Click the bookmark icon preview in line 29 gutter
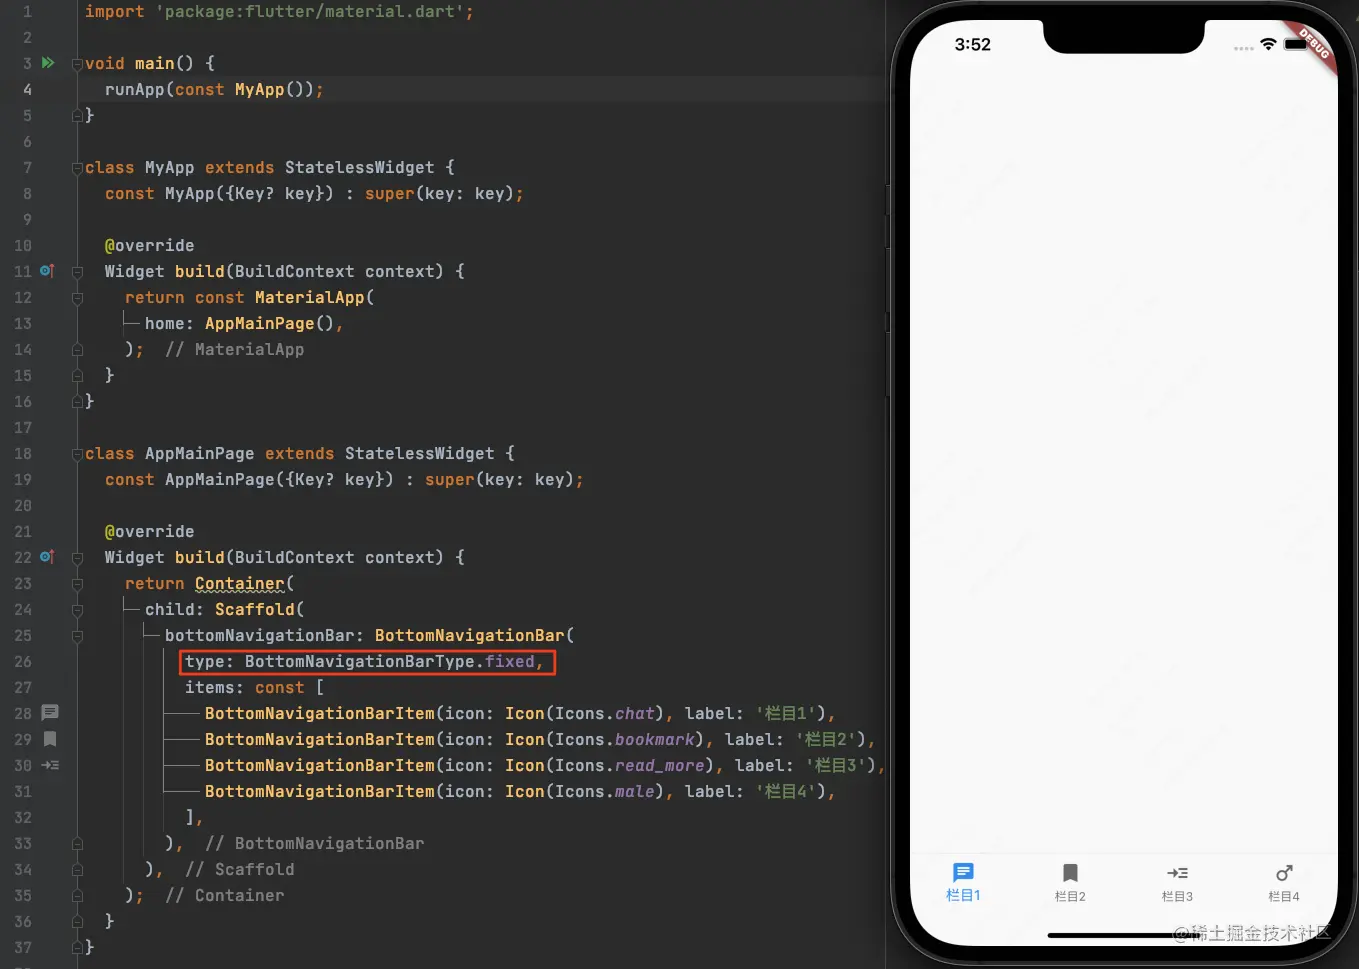Screen dimensions: 1359x969 (50, 739)
